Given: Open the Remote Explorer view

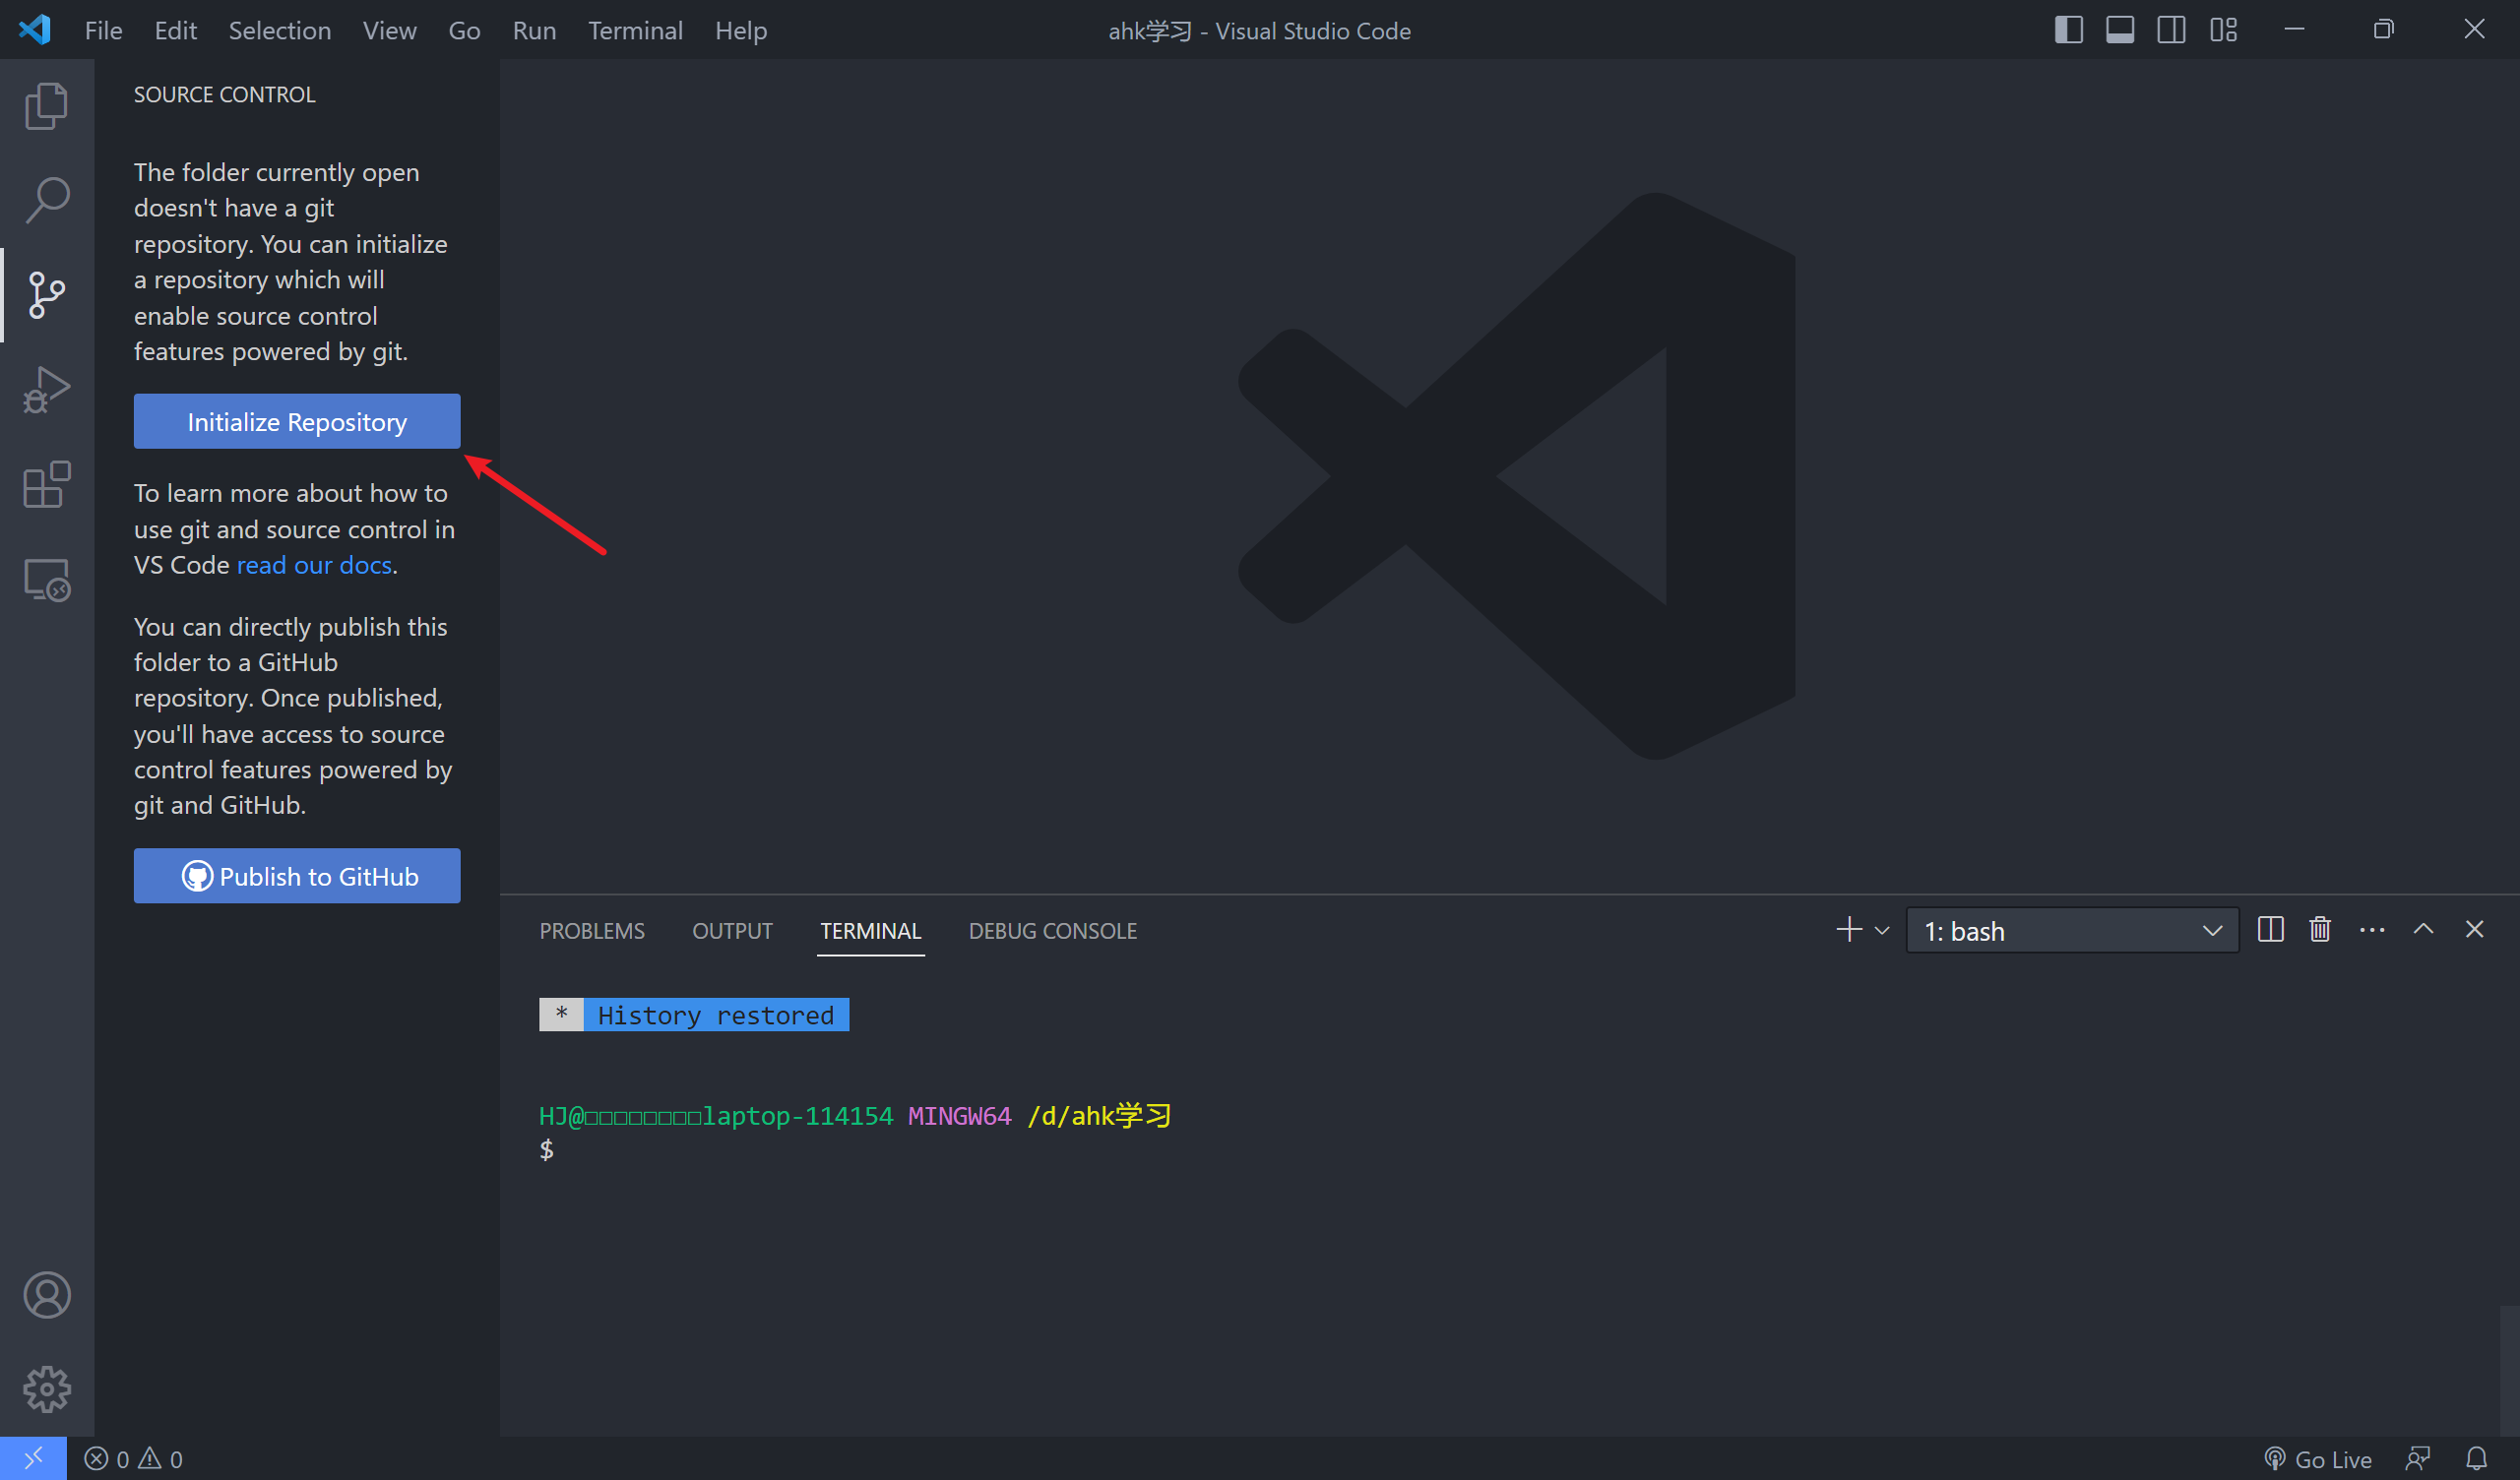Looking at the screenshot, I should (x=46, y=578).
